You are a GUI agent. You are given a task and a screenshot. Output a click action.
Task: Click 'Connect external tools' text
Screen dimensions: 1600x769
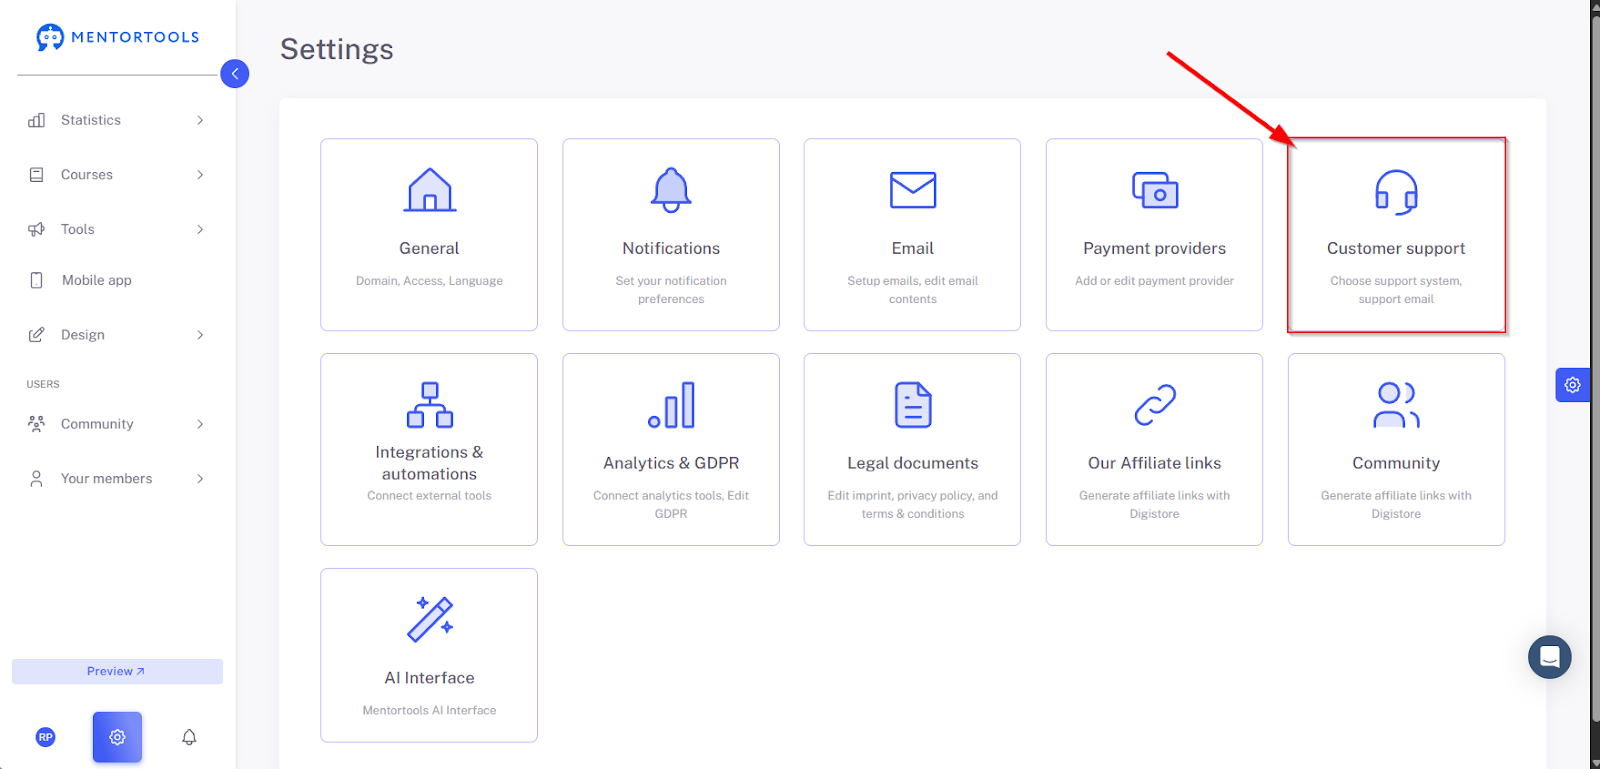[x=429, y=496]
